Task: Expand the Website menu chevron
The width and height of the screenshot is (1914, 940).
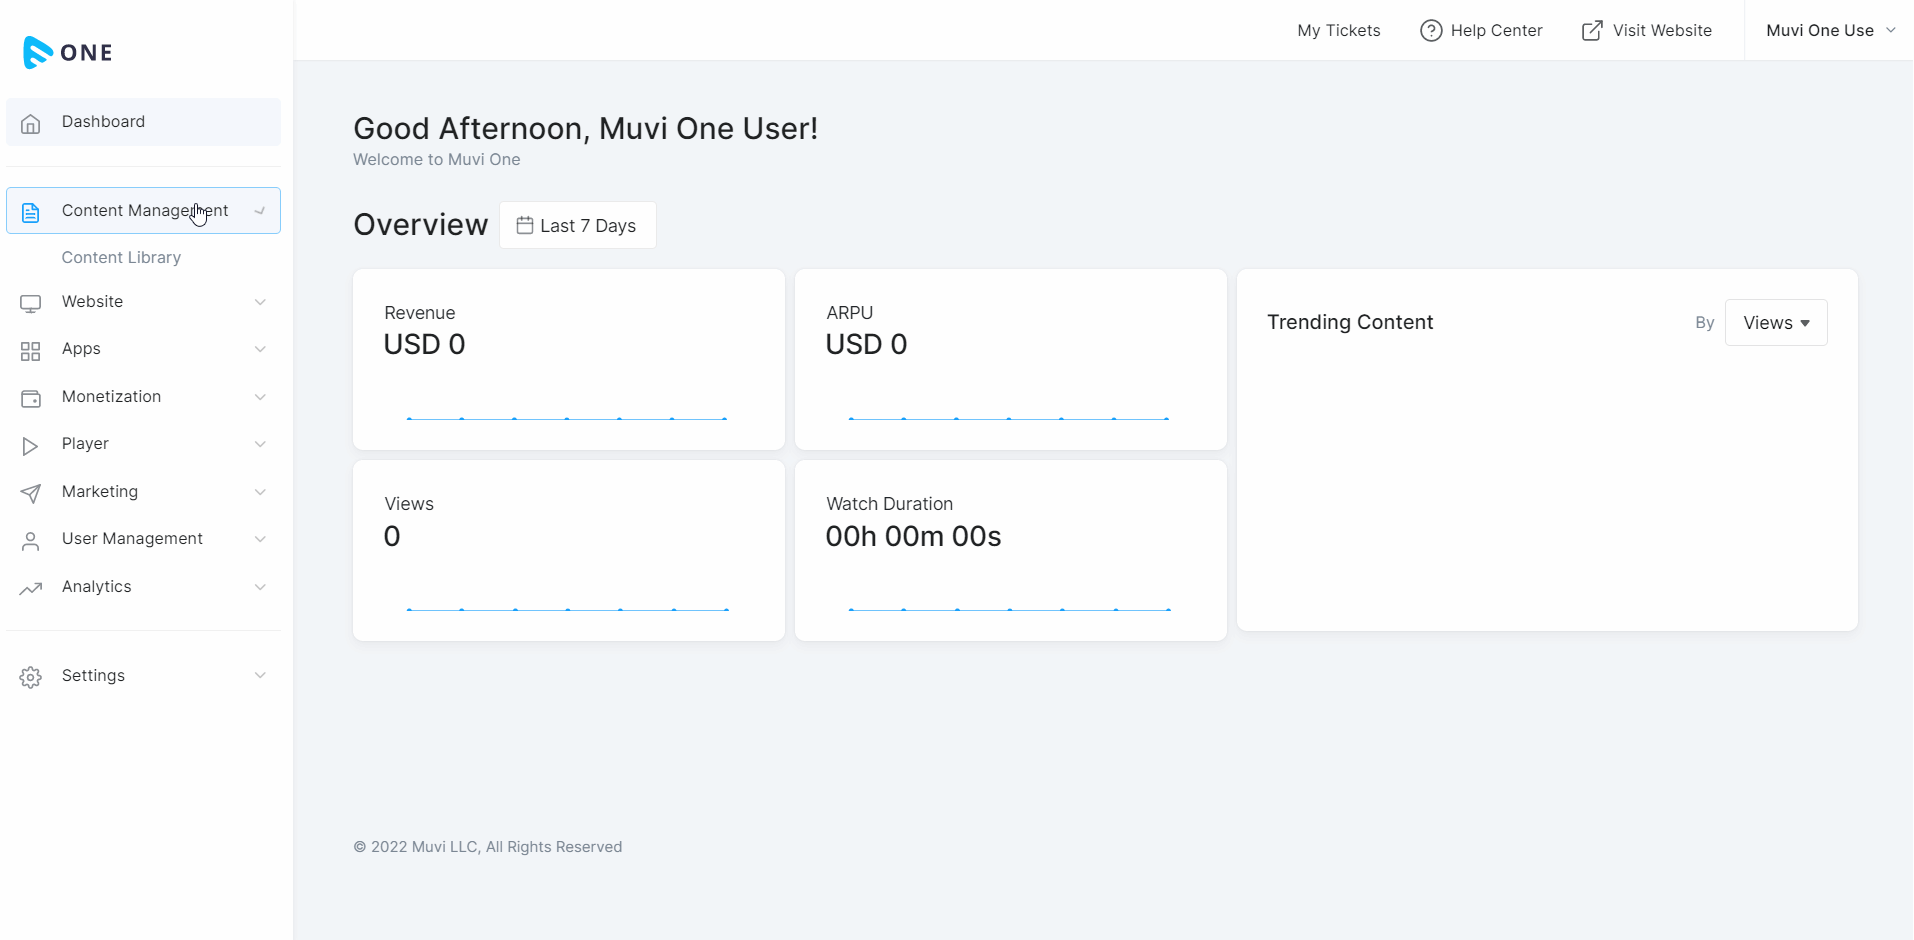Action: (x=260, y=302)
